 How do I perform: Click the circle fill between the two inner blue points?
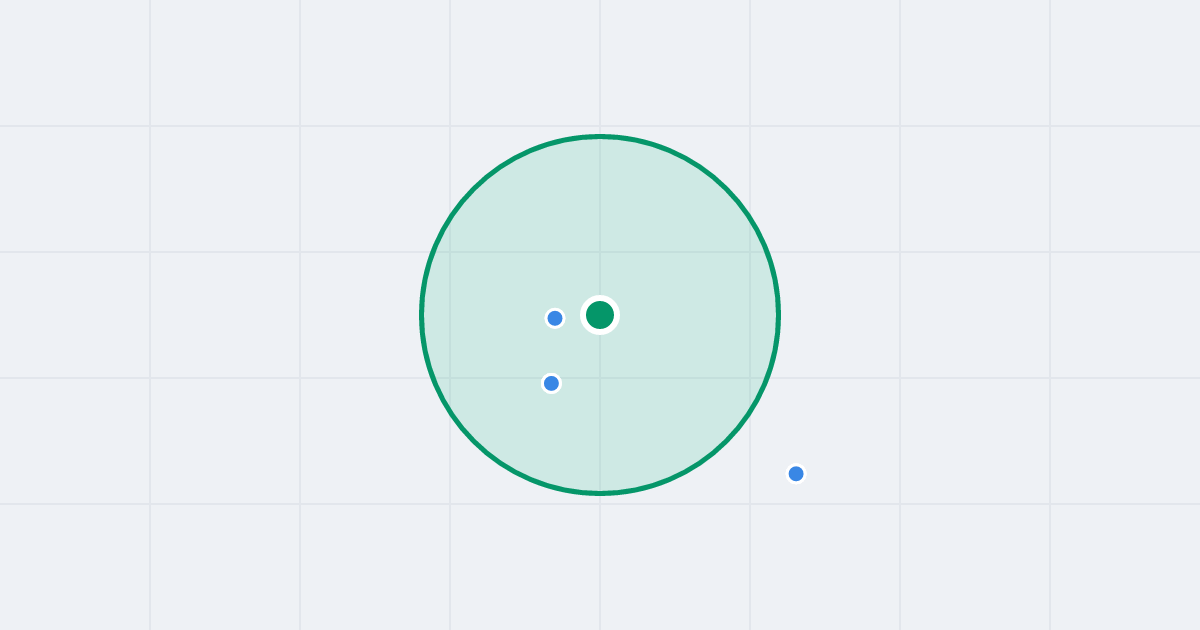click(x=553, y=350)
